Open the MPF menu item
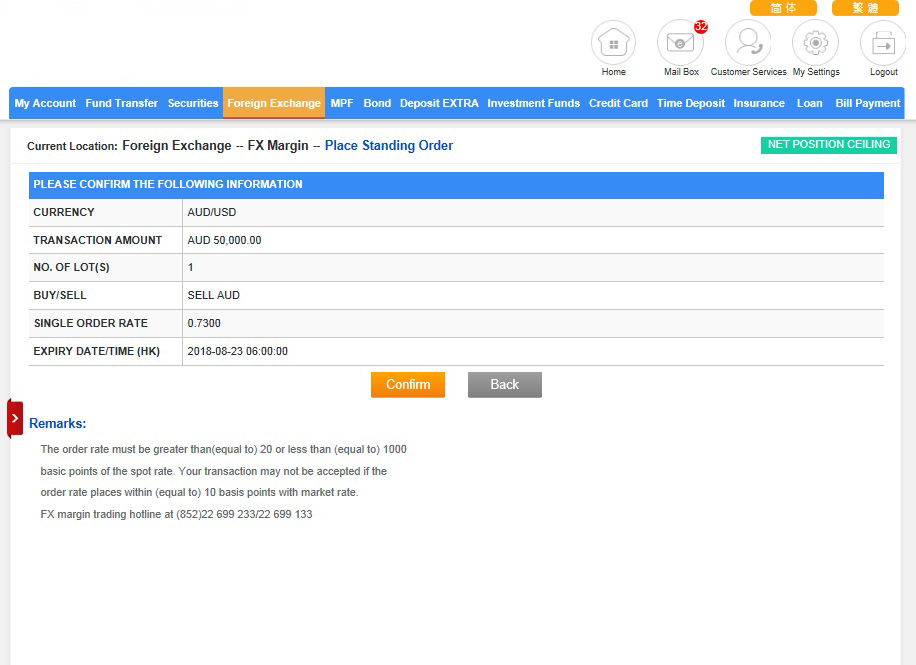 tap(342, 103)
